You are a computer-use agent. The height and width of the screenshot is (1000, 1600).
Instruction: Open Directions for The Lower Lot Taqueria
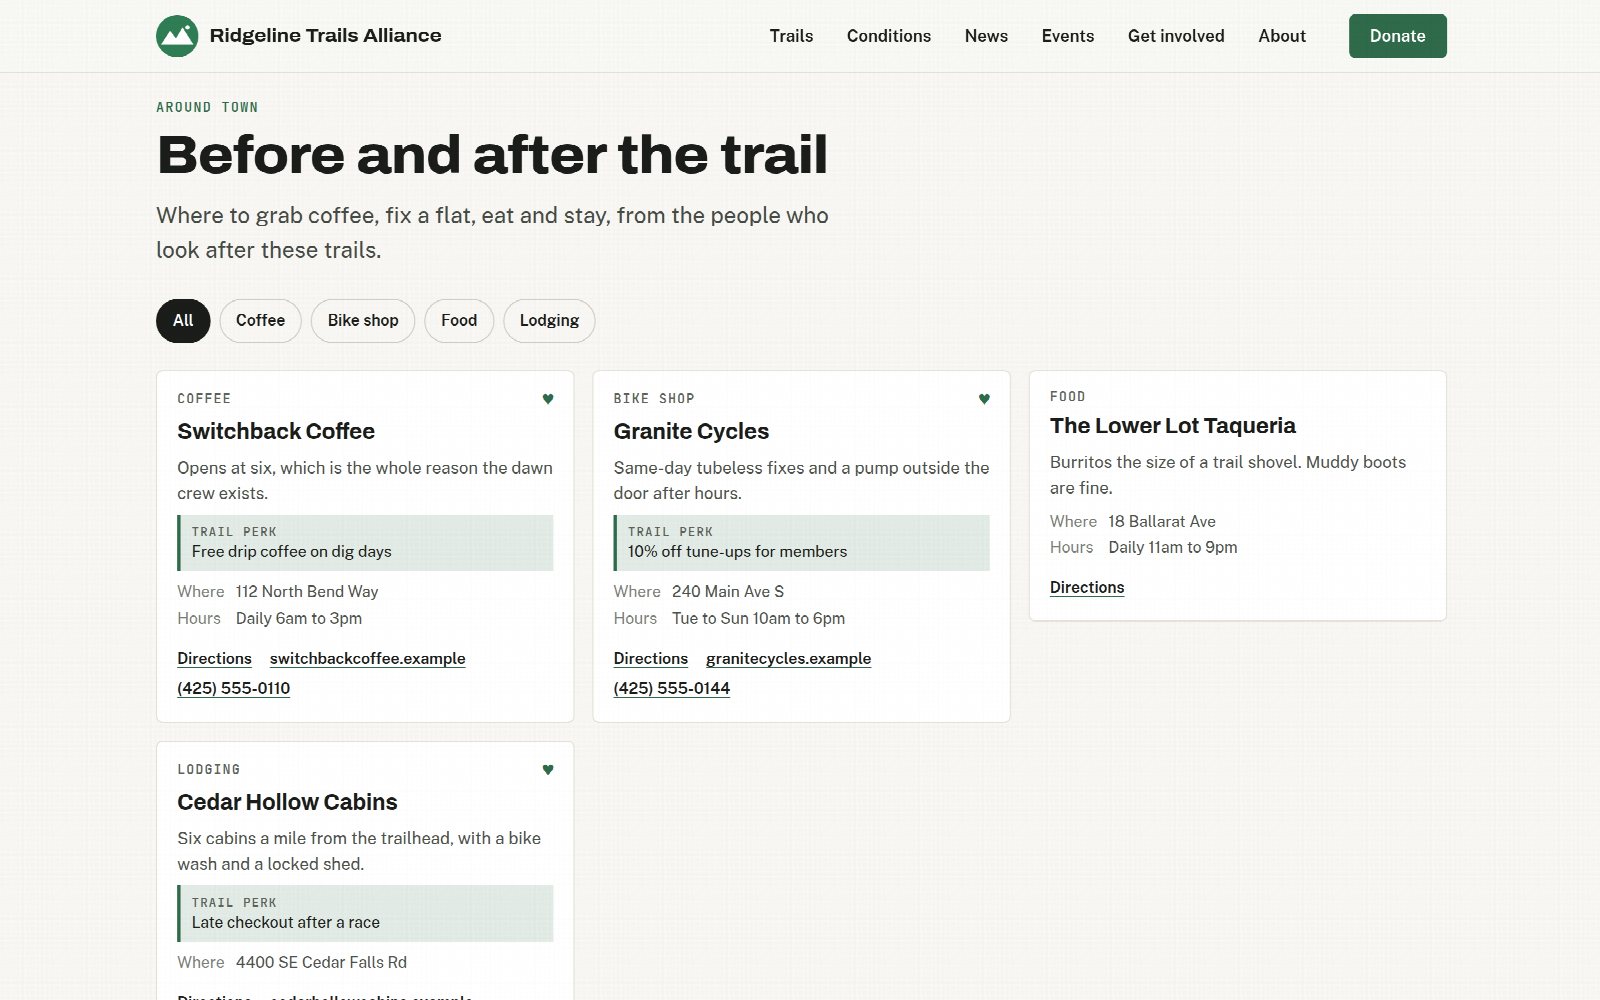(1087, 588)
